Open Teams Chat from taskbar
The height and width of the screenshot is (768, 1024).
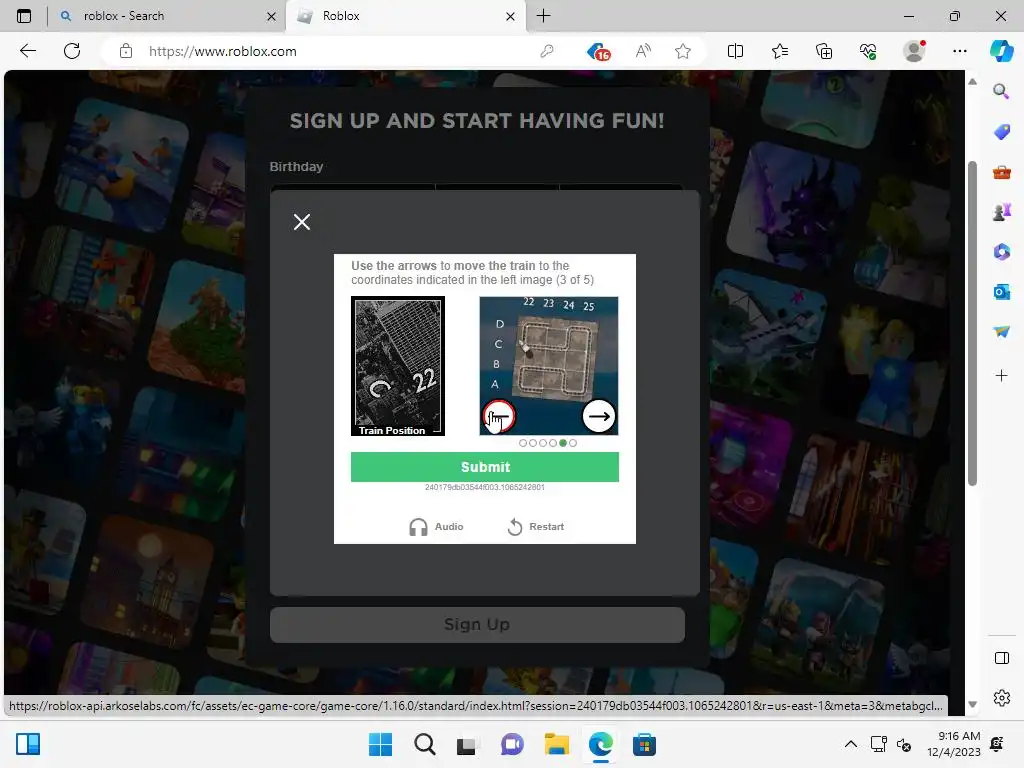click(512, 744)
